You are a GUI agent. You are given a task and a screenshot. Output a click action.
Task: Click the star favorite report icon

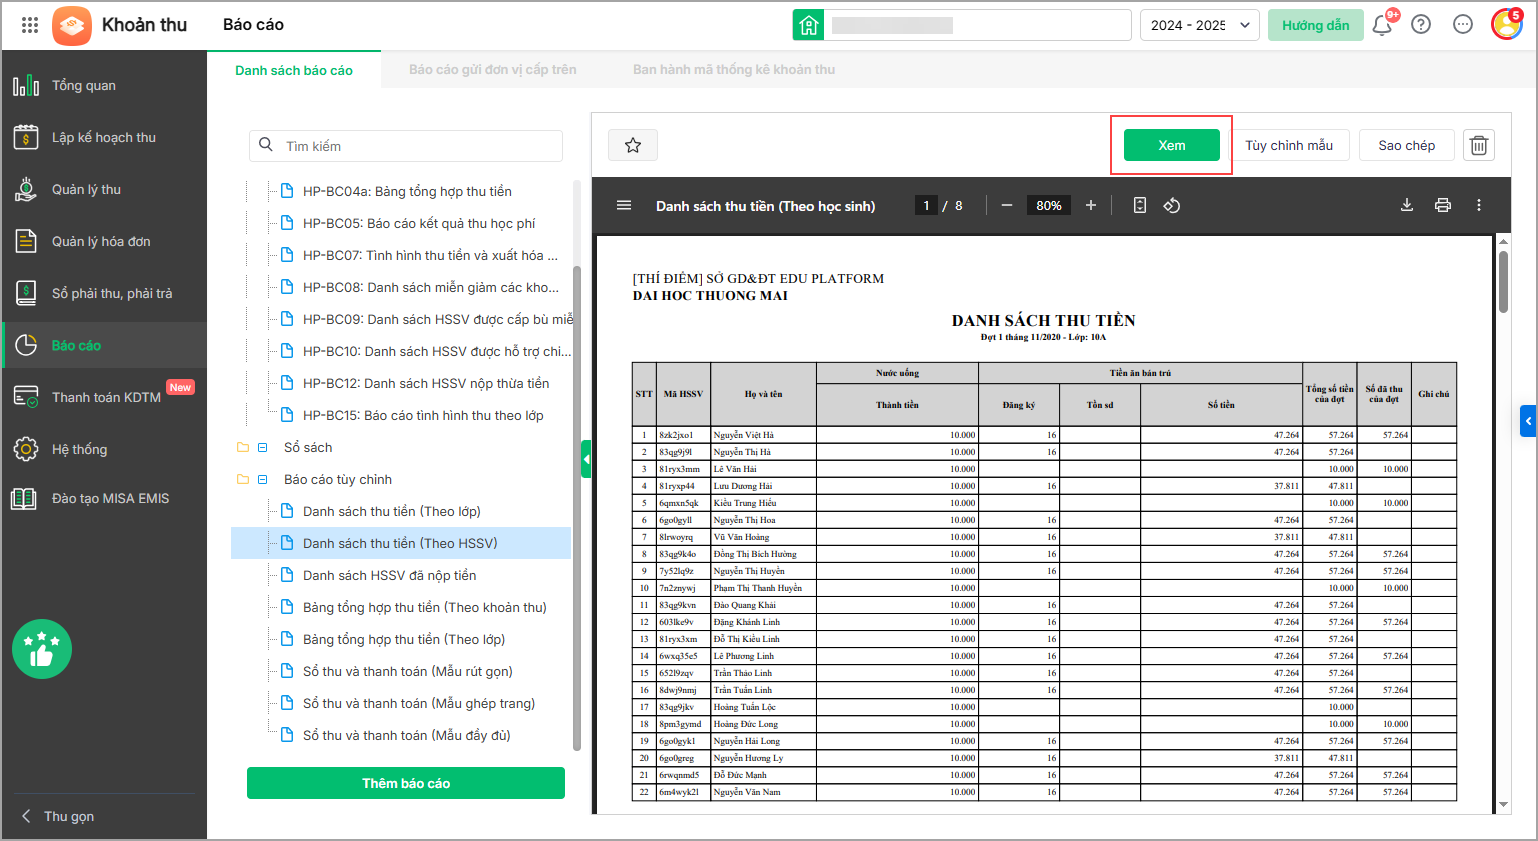tap(632, 146)
